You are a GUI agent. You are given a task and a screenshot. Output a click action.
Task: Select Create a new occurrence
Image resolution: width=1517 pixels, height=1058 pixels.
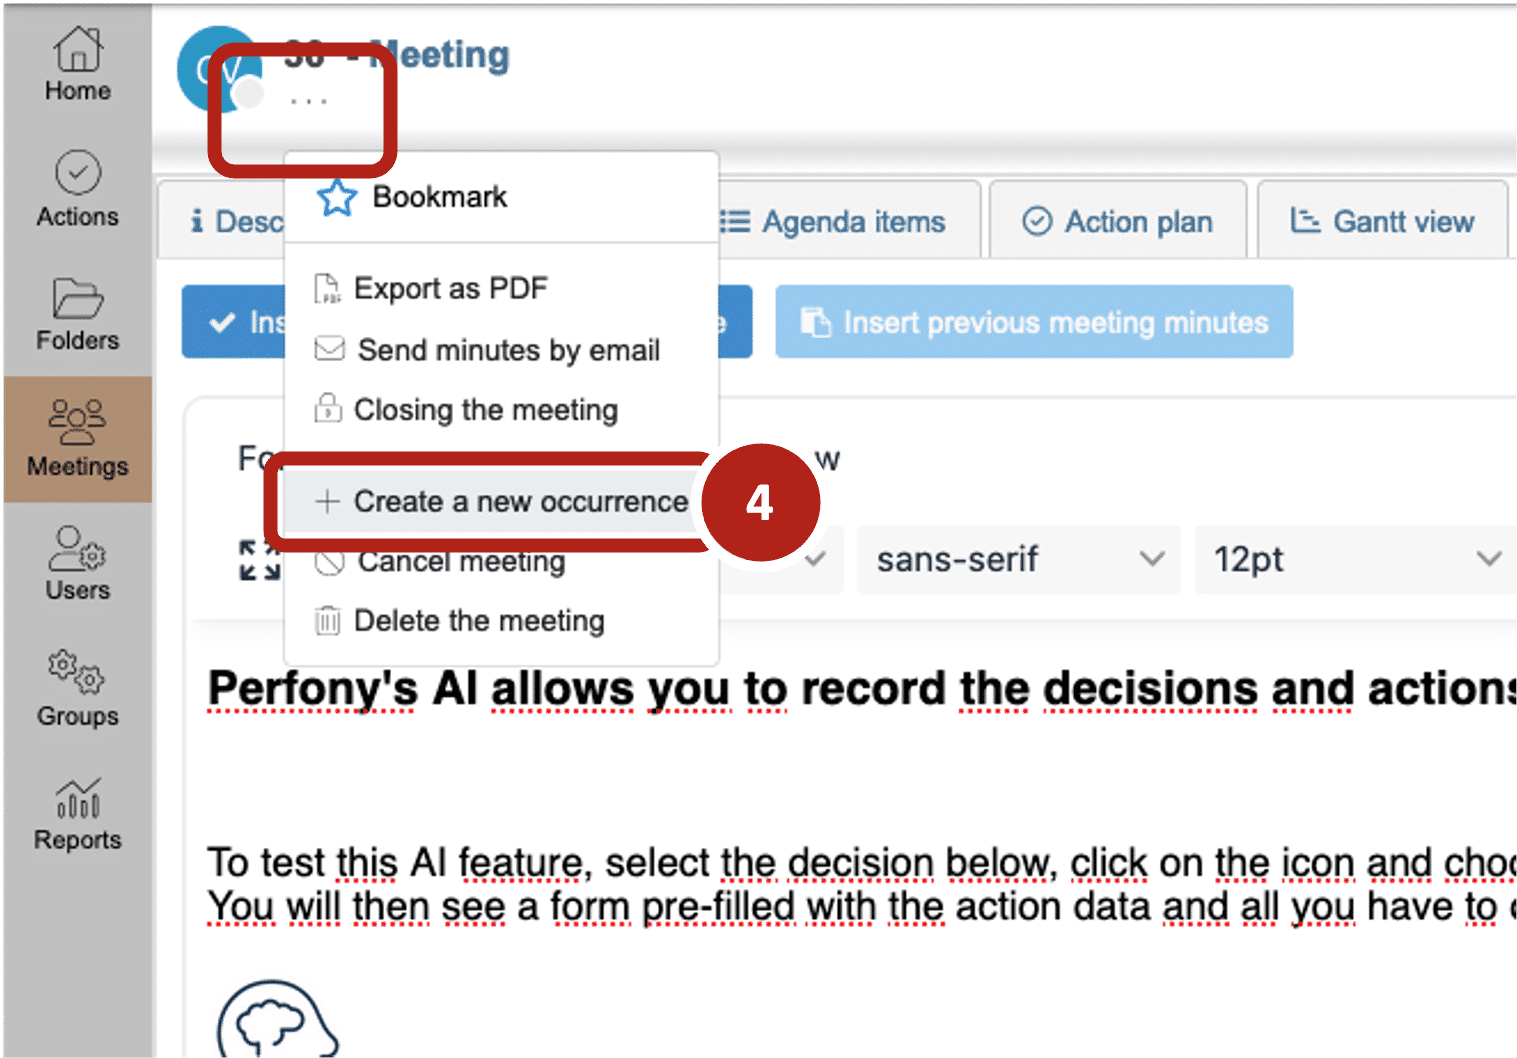click(520, 501)
